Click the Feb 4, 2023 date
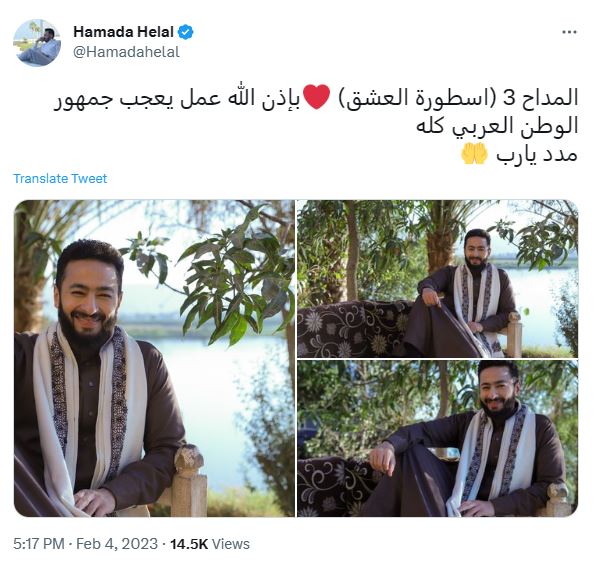The width and height of the screenshot is (593, 562). click(117, 544)
